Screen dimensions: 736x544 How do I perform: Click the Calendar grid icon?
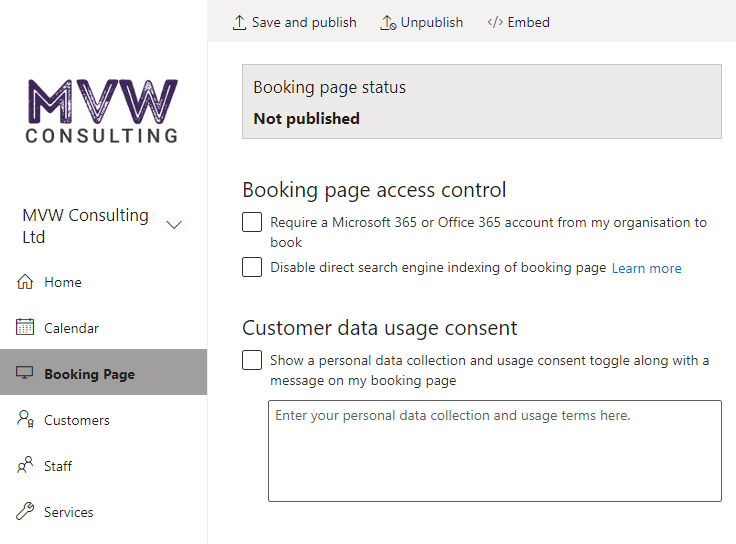[25, 328]
